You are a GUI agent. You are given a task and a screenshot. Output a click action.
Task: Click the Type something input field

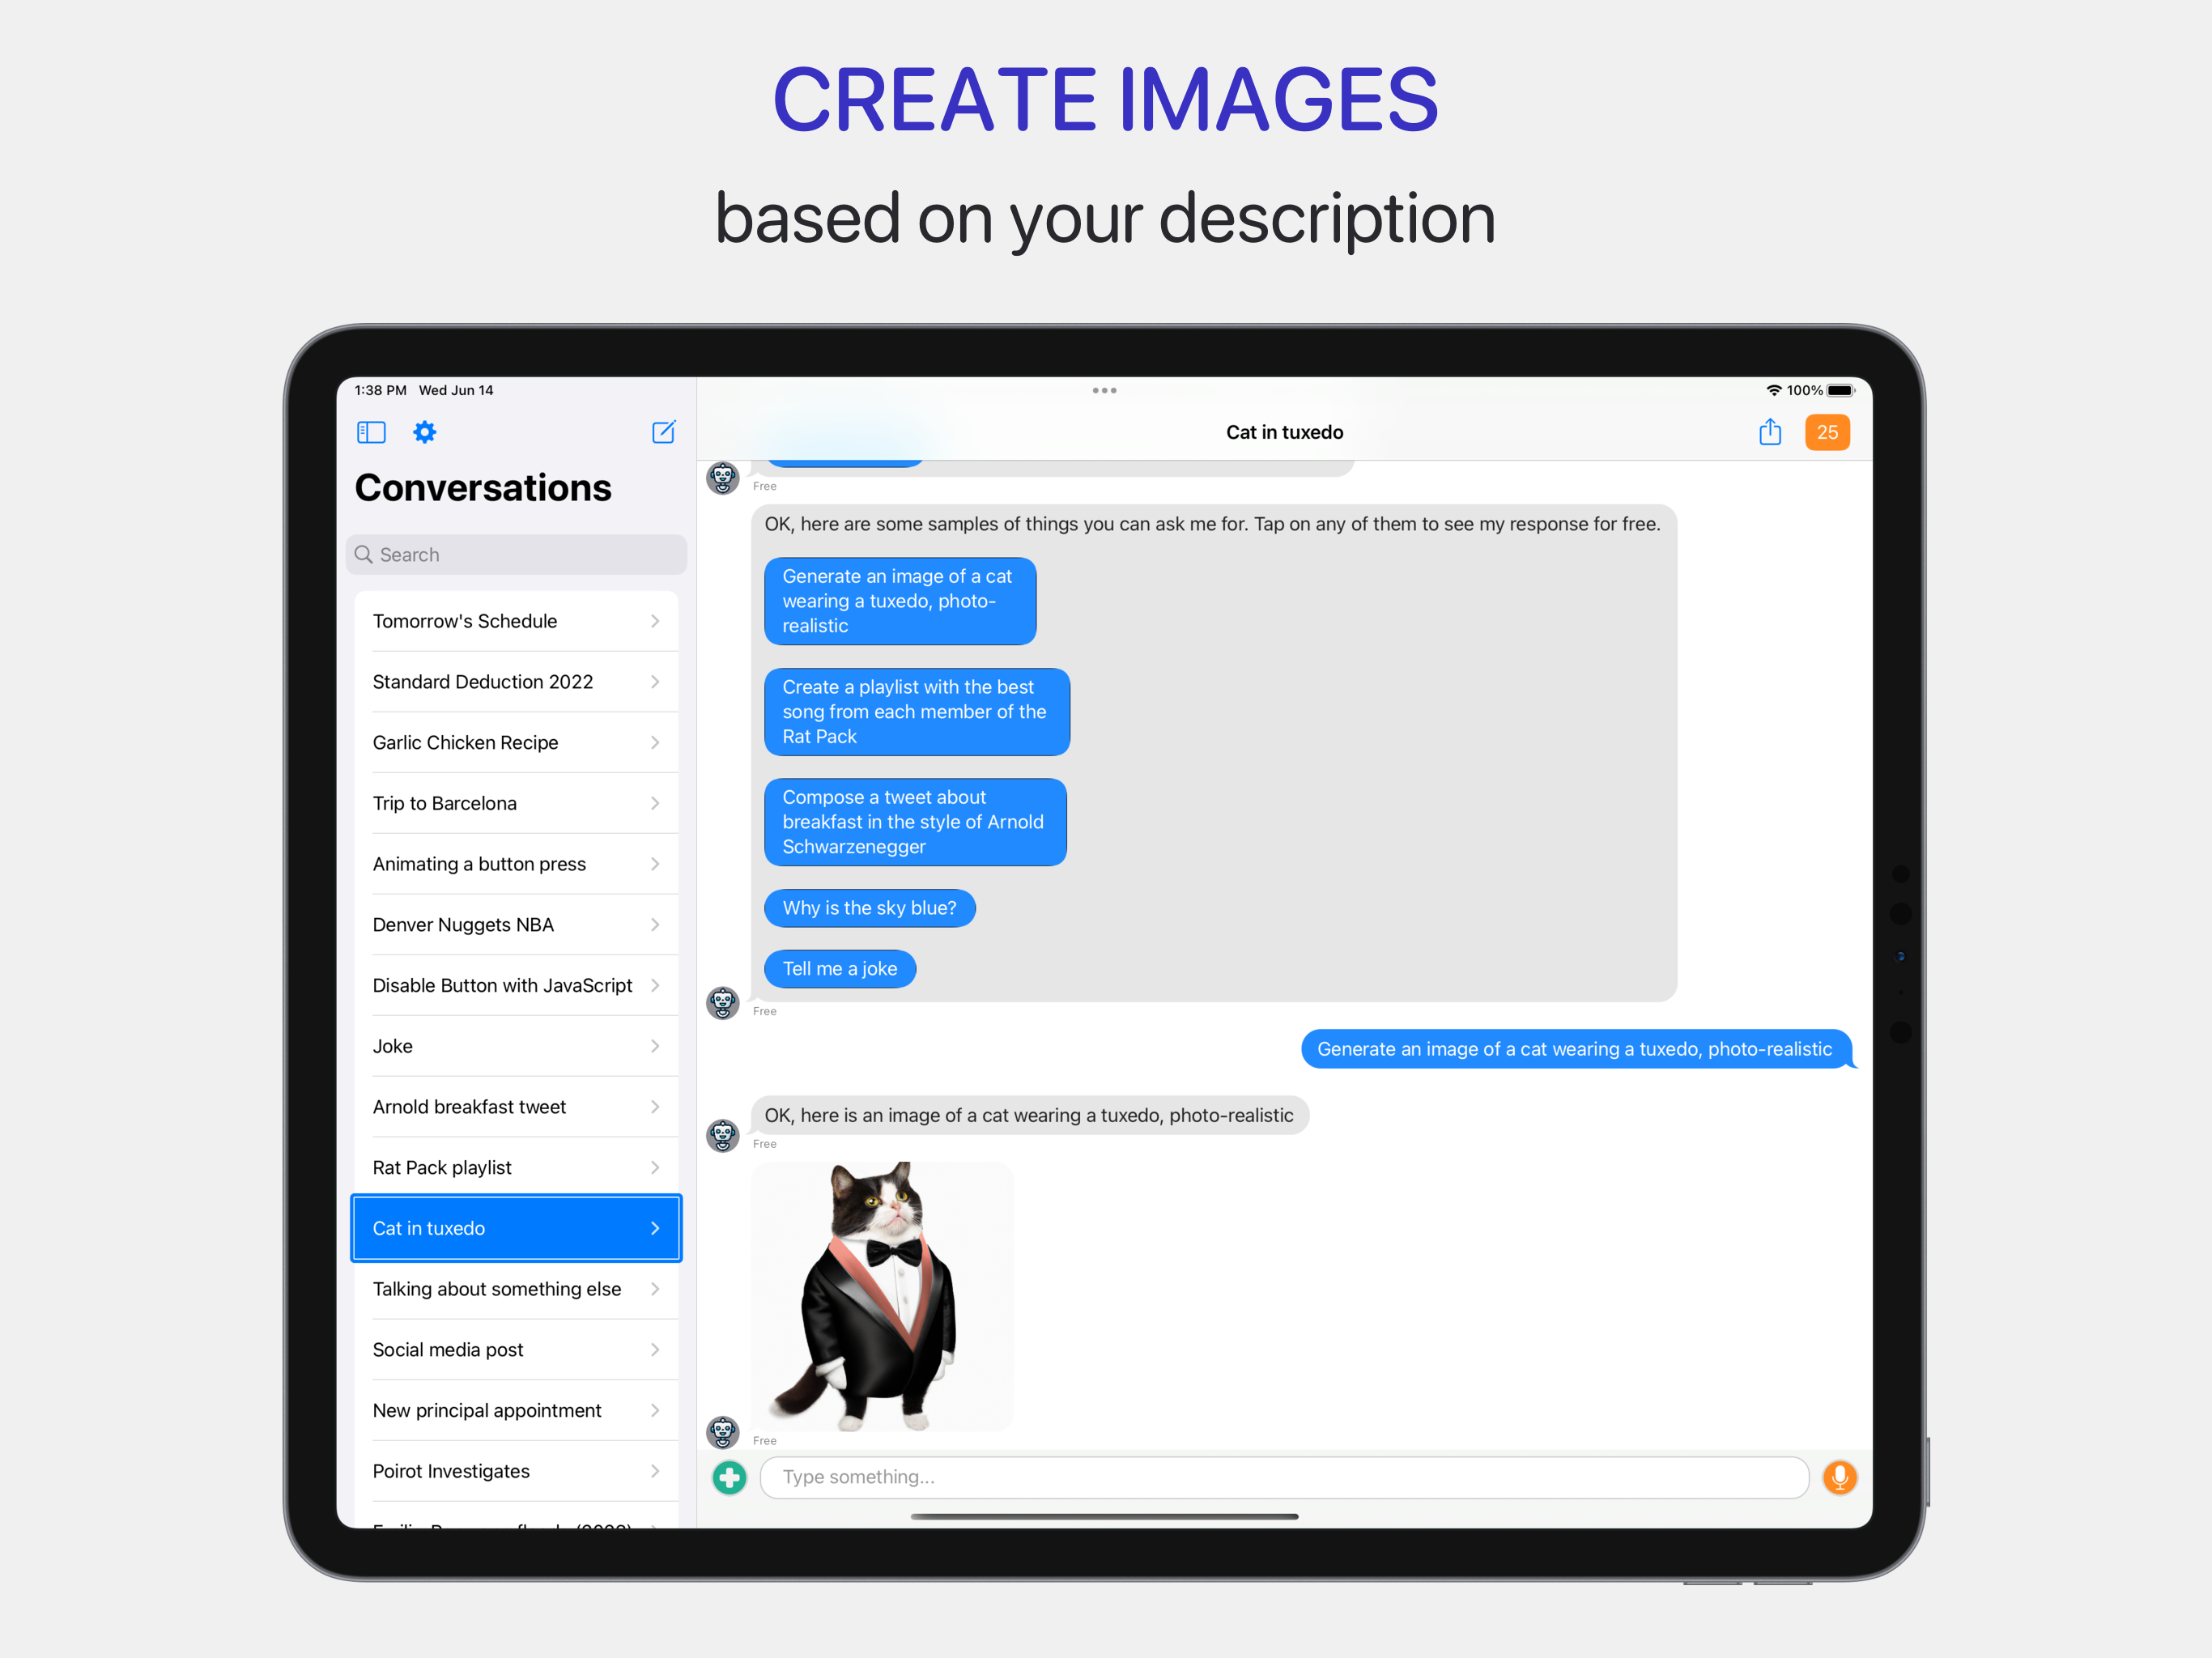tap(1282, 1475)
